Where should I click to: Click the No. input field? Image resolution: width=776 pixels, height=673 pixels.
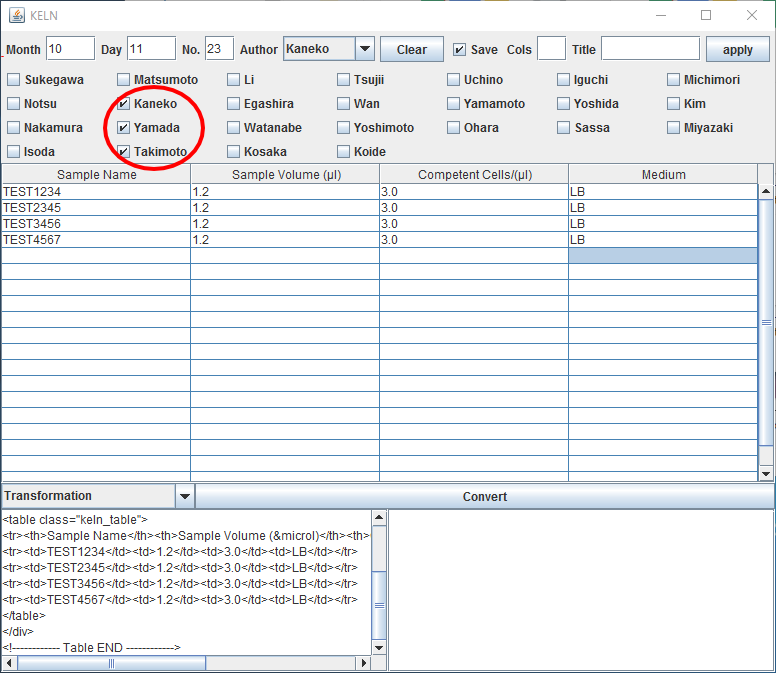pos(219,48)
